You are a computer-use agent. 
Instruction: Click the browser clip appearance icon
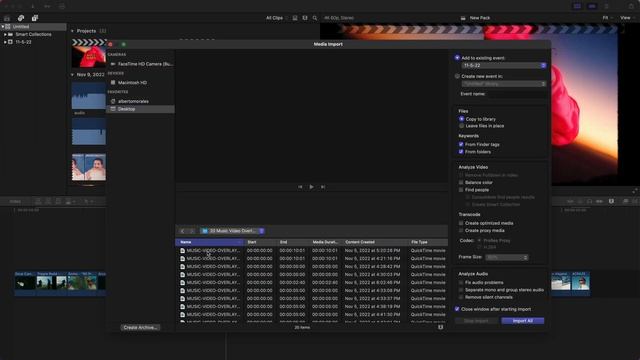(x=295, y=18)
